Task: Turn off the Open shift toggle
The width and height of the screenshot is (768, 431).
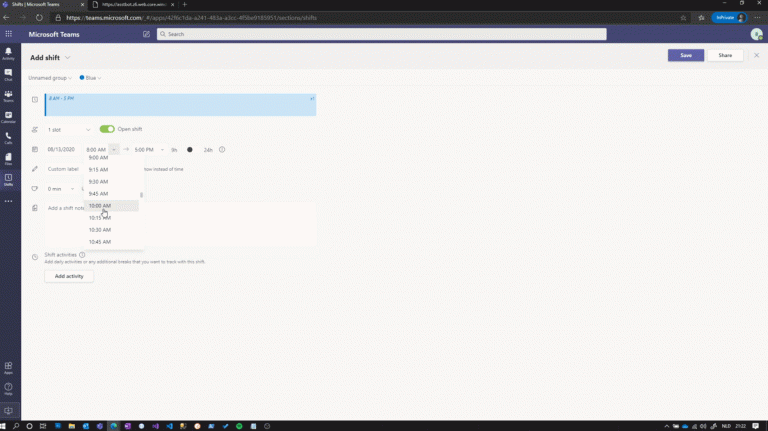Action: [x=107, y=129]
